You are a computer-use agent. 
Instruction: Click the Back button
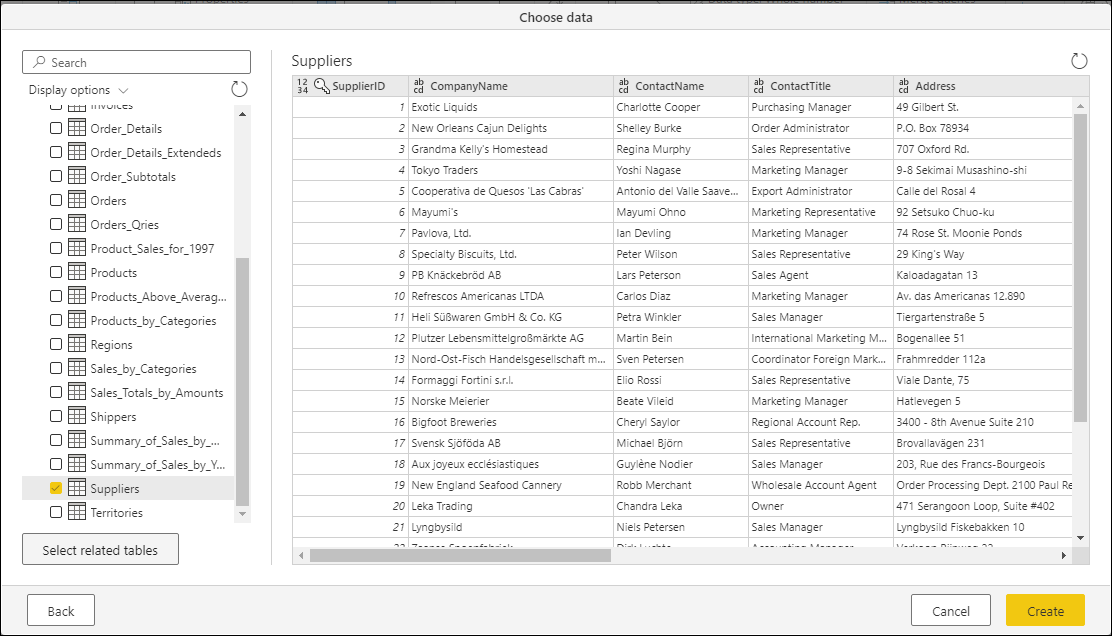pyautogui.click(x=61, y=610)
